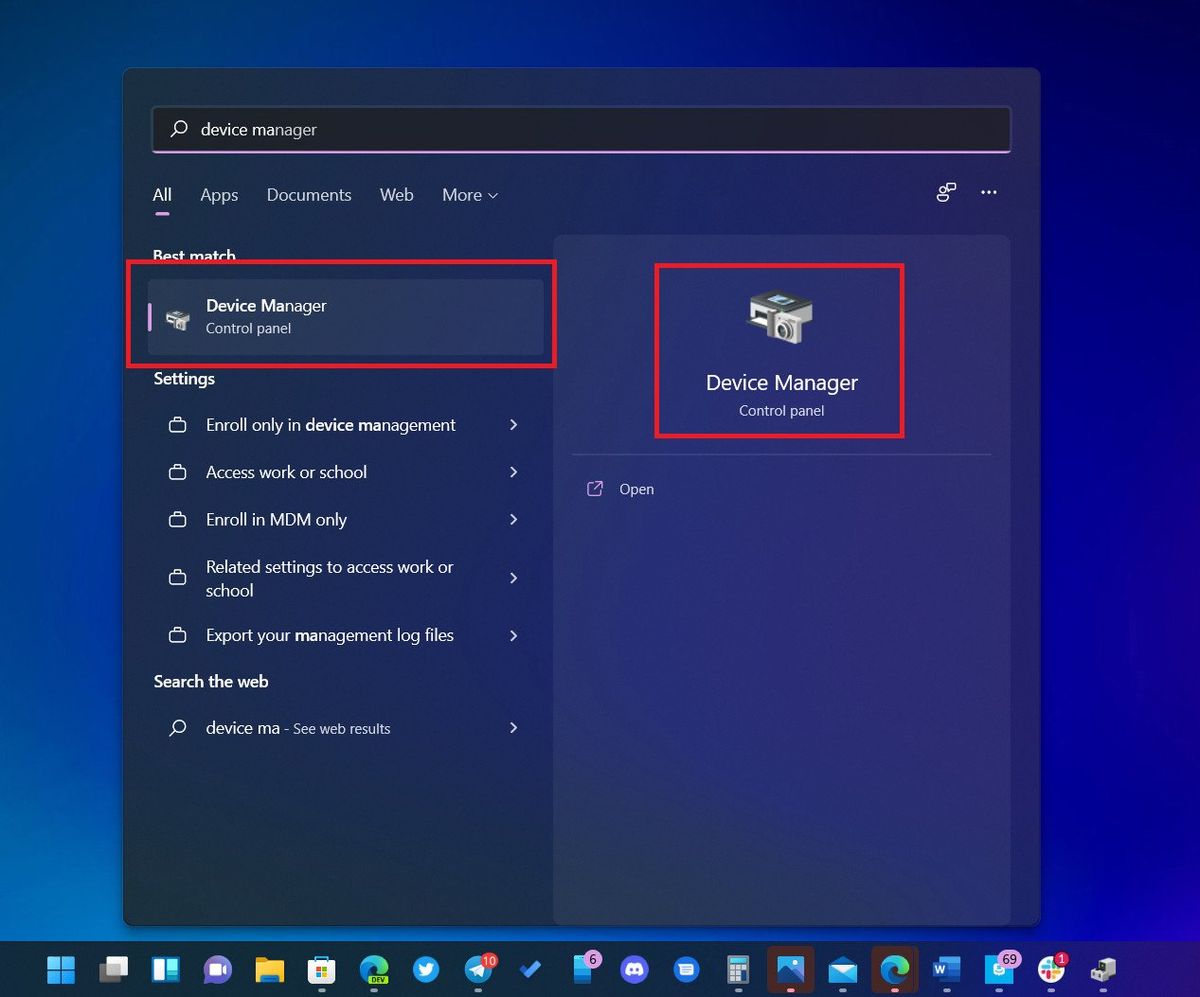
Task: Launch Telegram showing 10 notifications
Action: click(x=478, y=969)
